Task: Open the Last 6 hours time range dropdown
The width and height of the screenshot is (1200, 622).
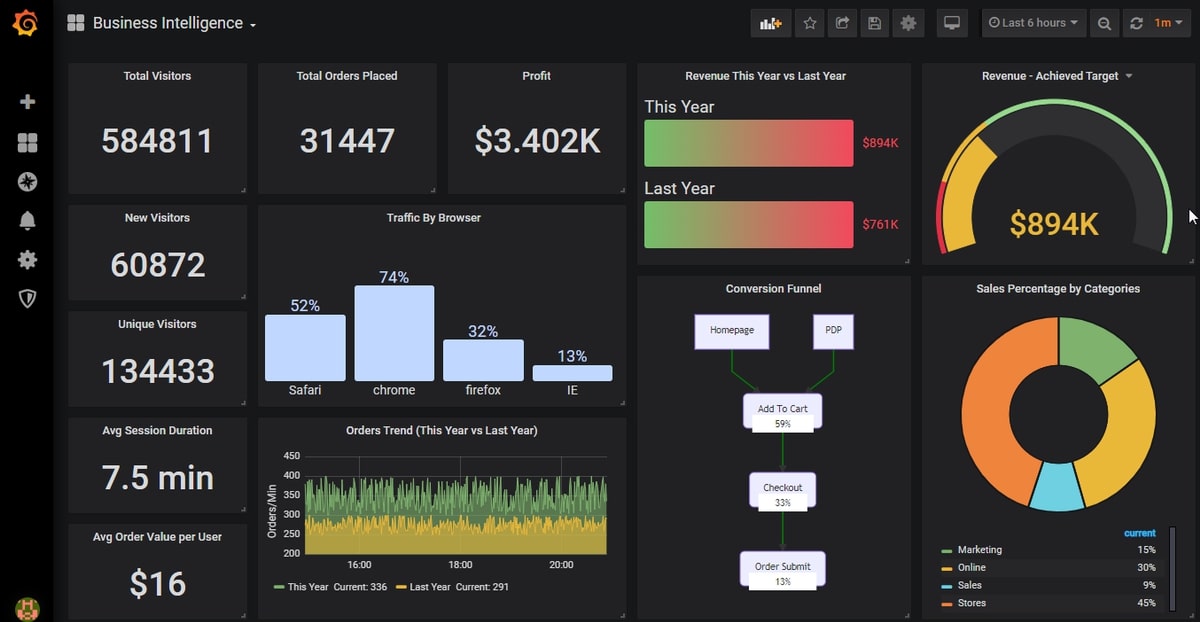Action: click(1034, 23)
